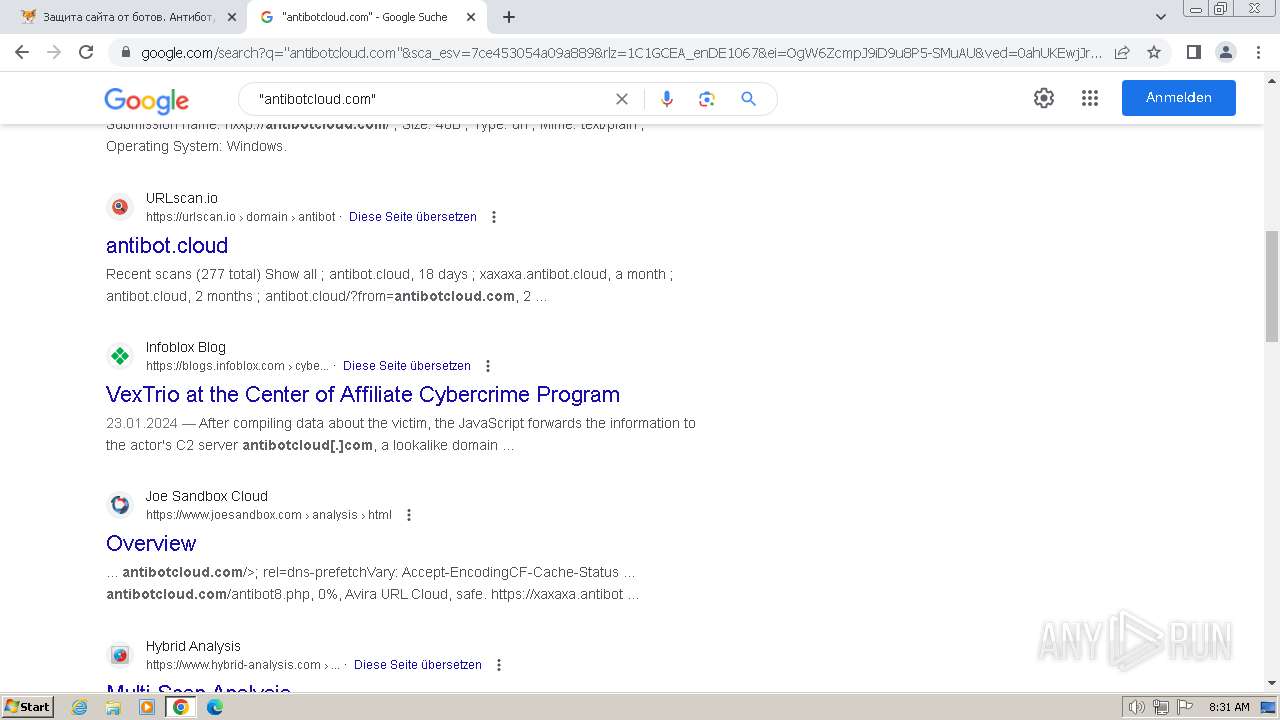Share this page icon in address bar
This screenshot has height=720, width=1280.
click(1122, 52)
